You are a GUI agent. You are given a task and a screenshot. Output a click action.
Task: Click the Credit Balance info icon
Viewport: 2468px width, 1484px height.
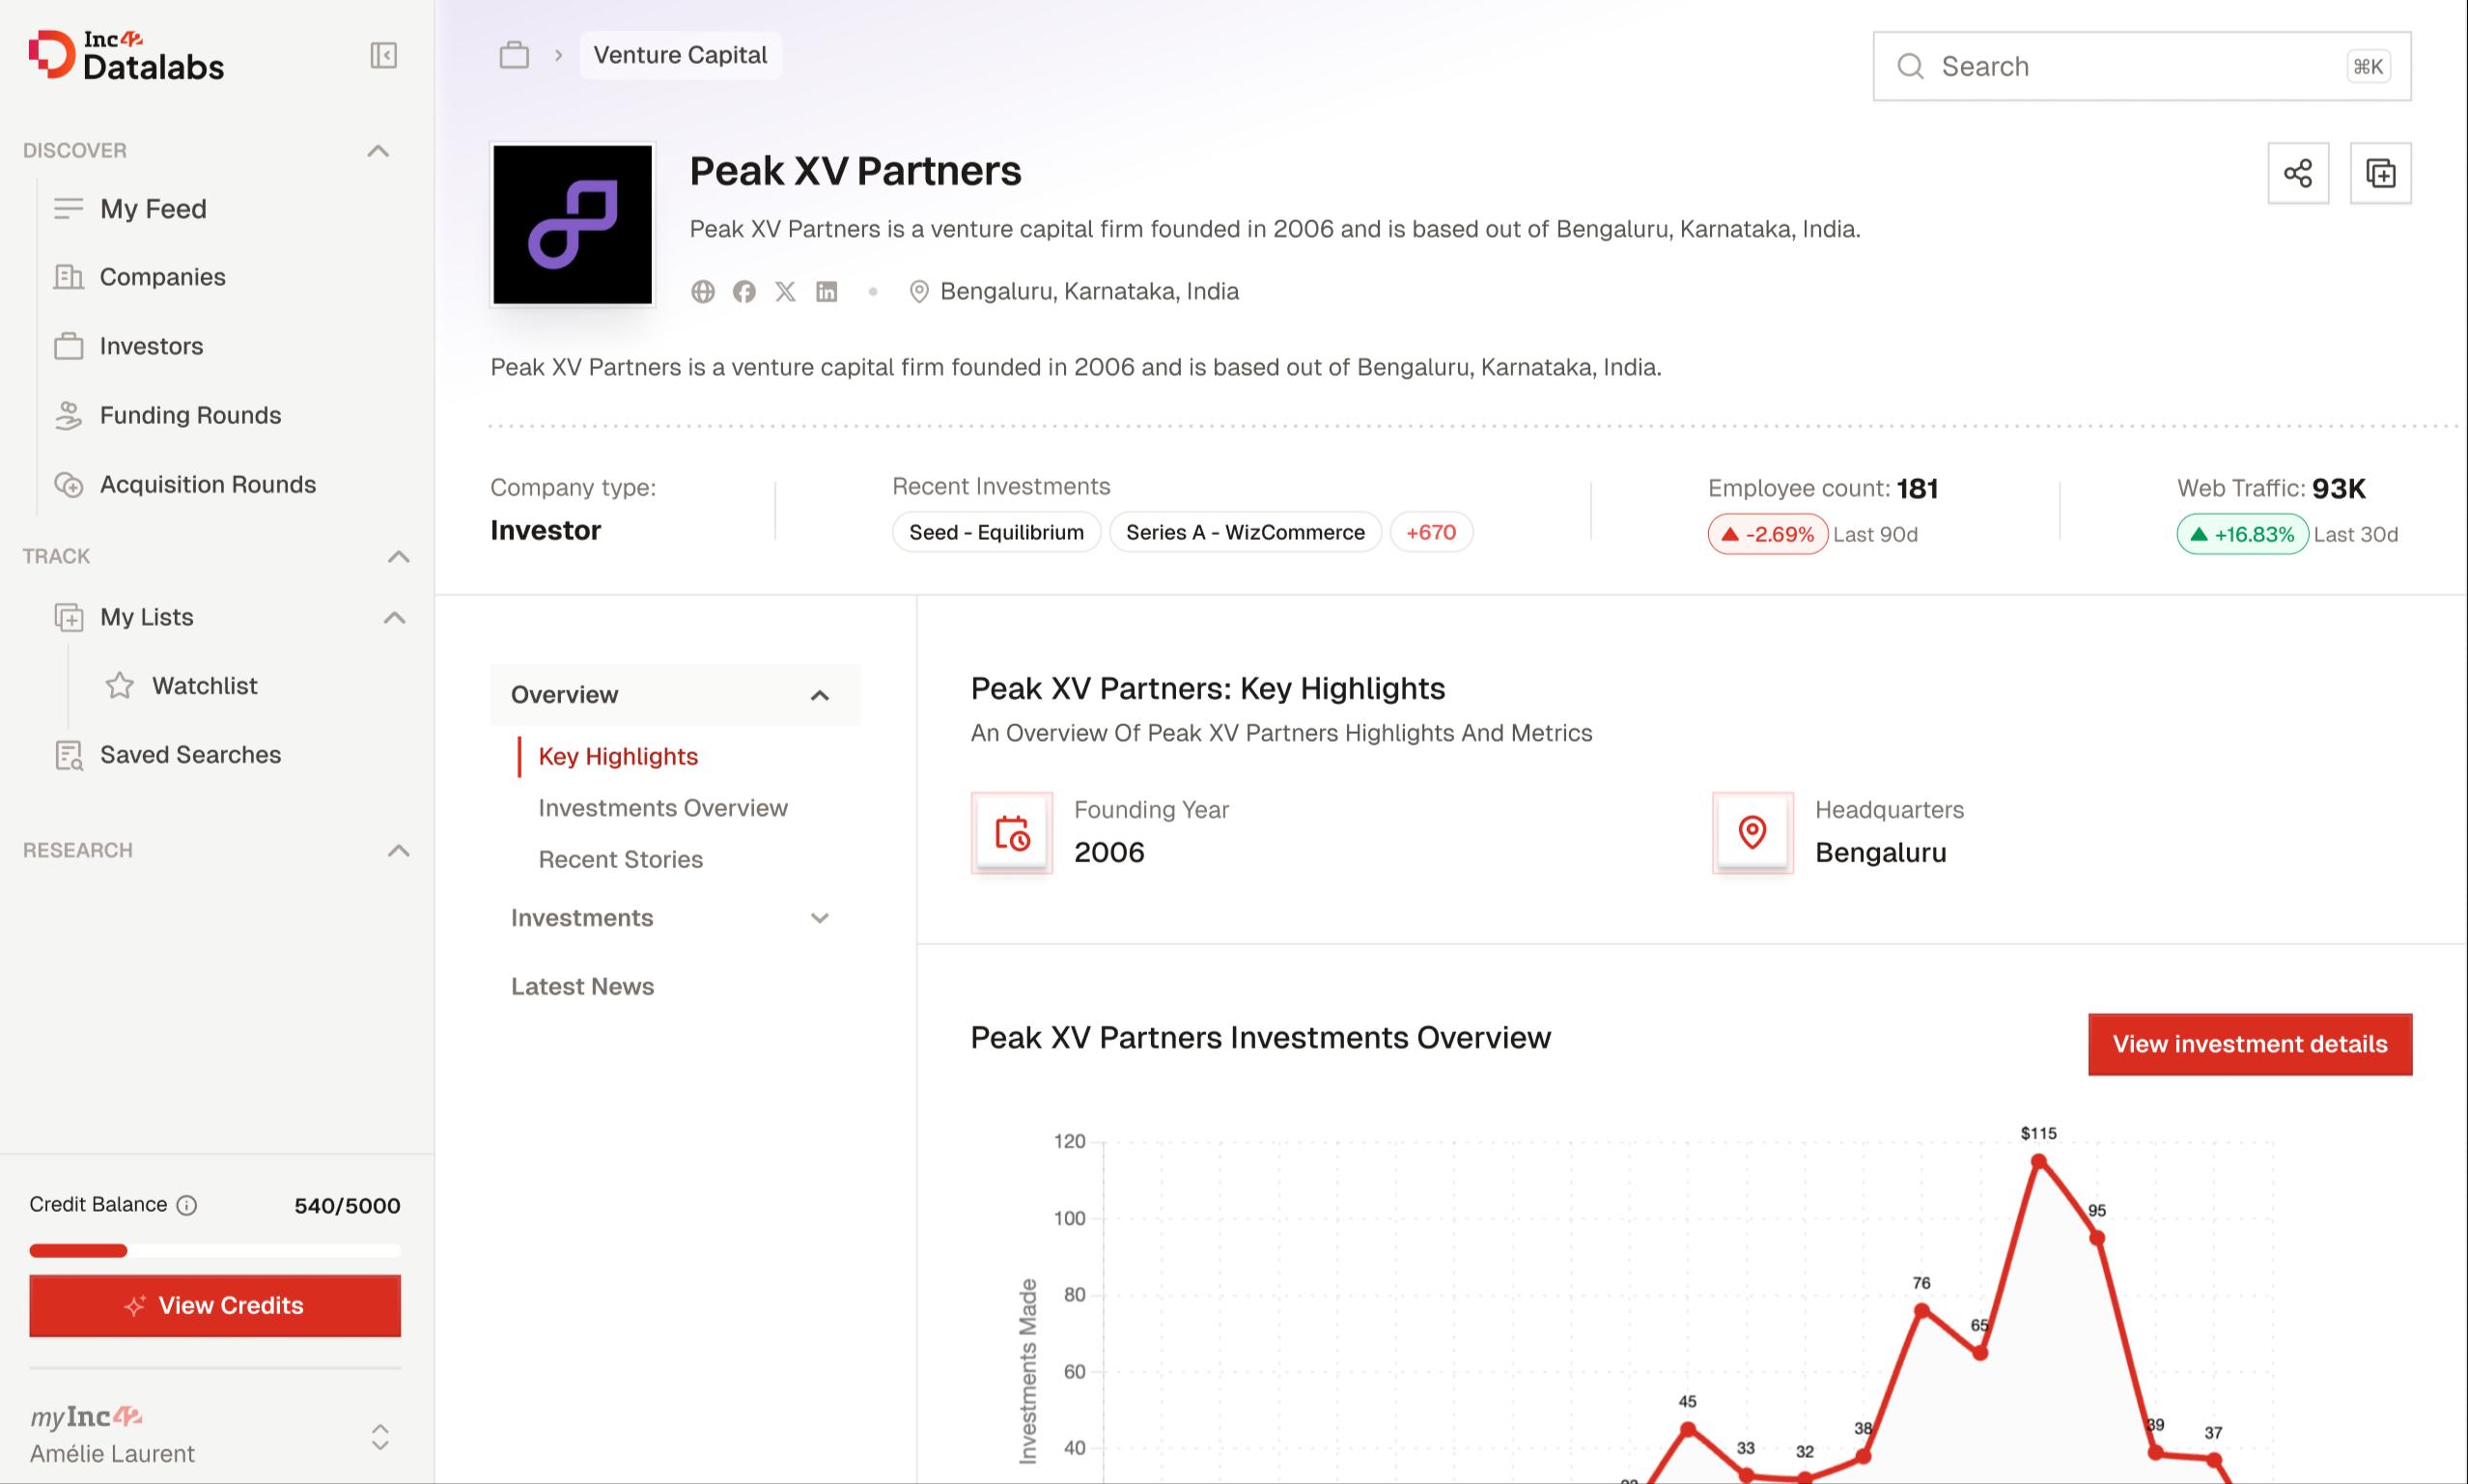click(x=187, y=1205)
